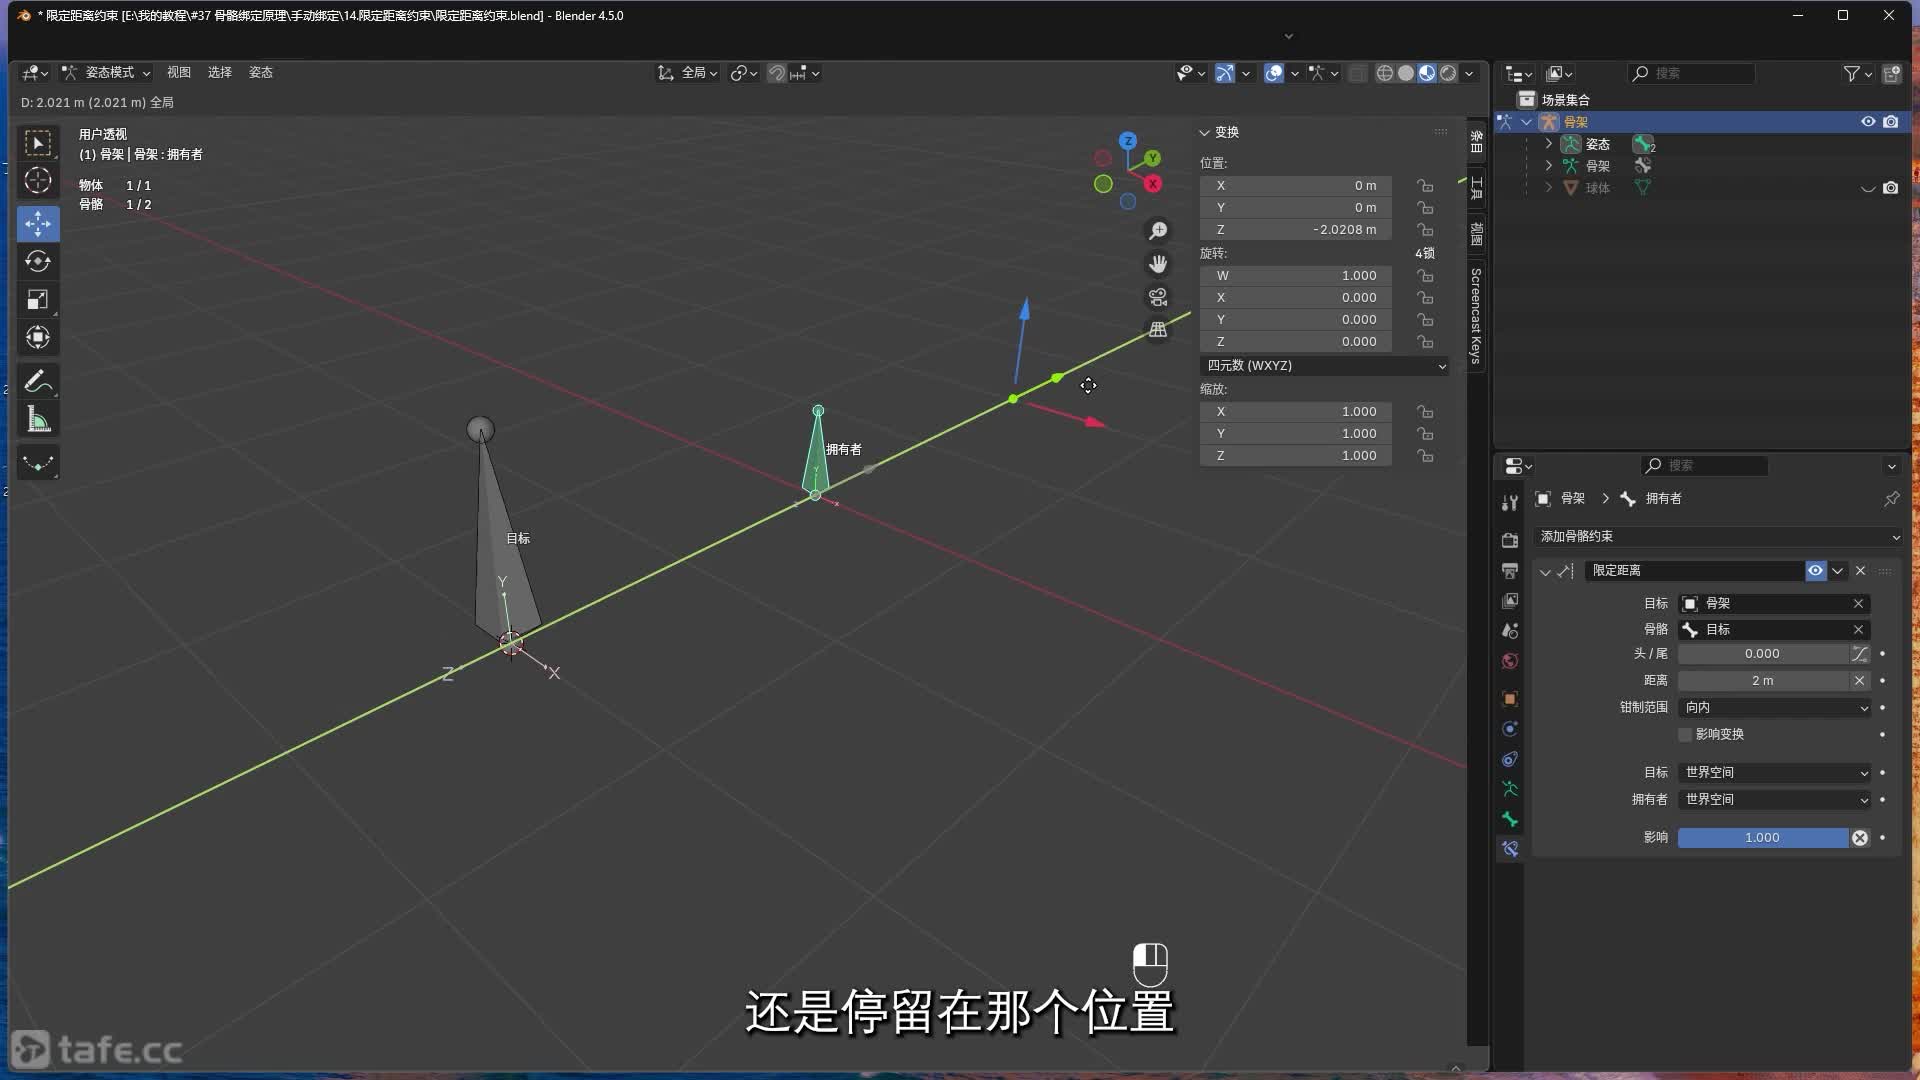Open the Object properties tab
This screenshot has width=1920, height=1080.
coord(1510,698)
